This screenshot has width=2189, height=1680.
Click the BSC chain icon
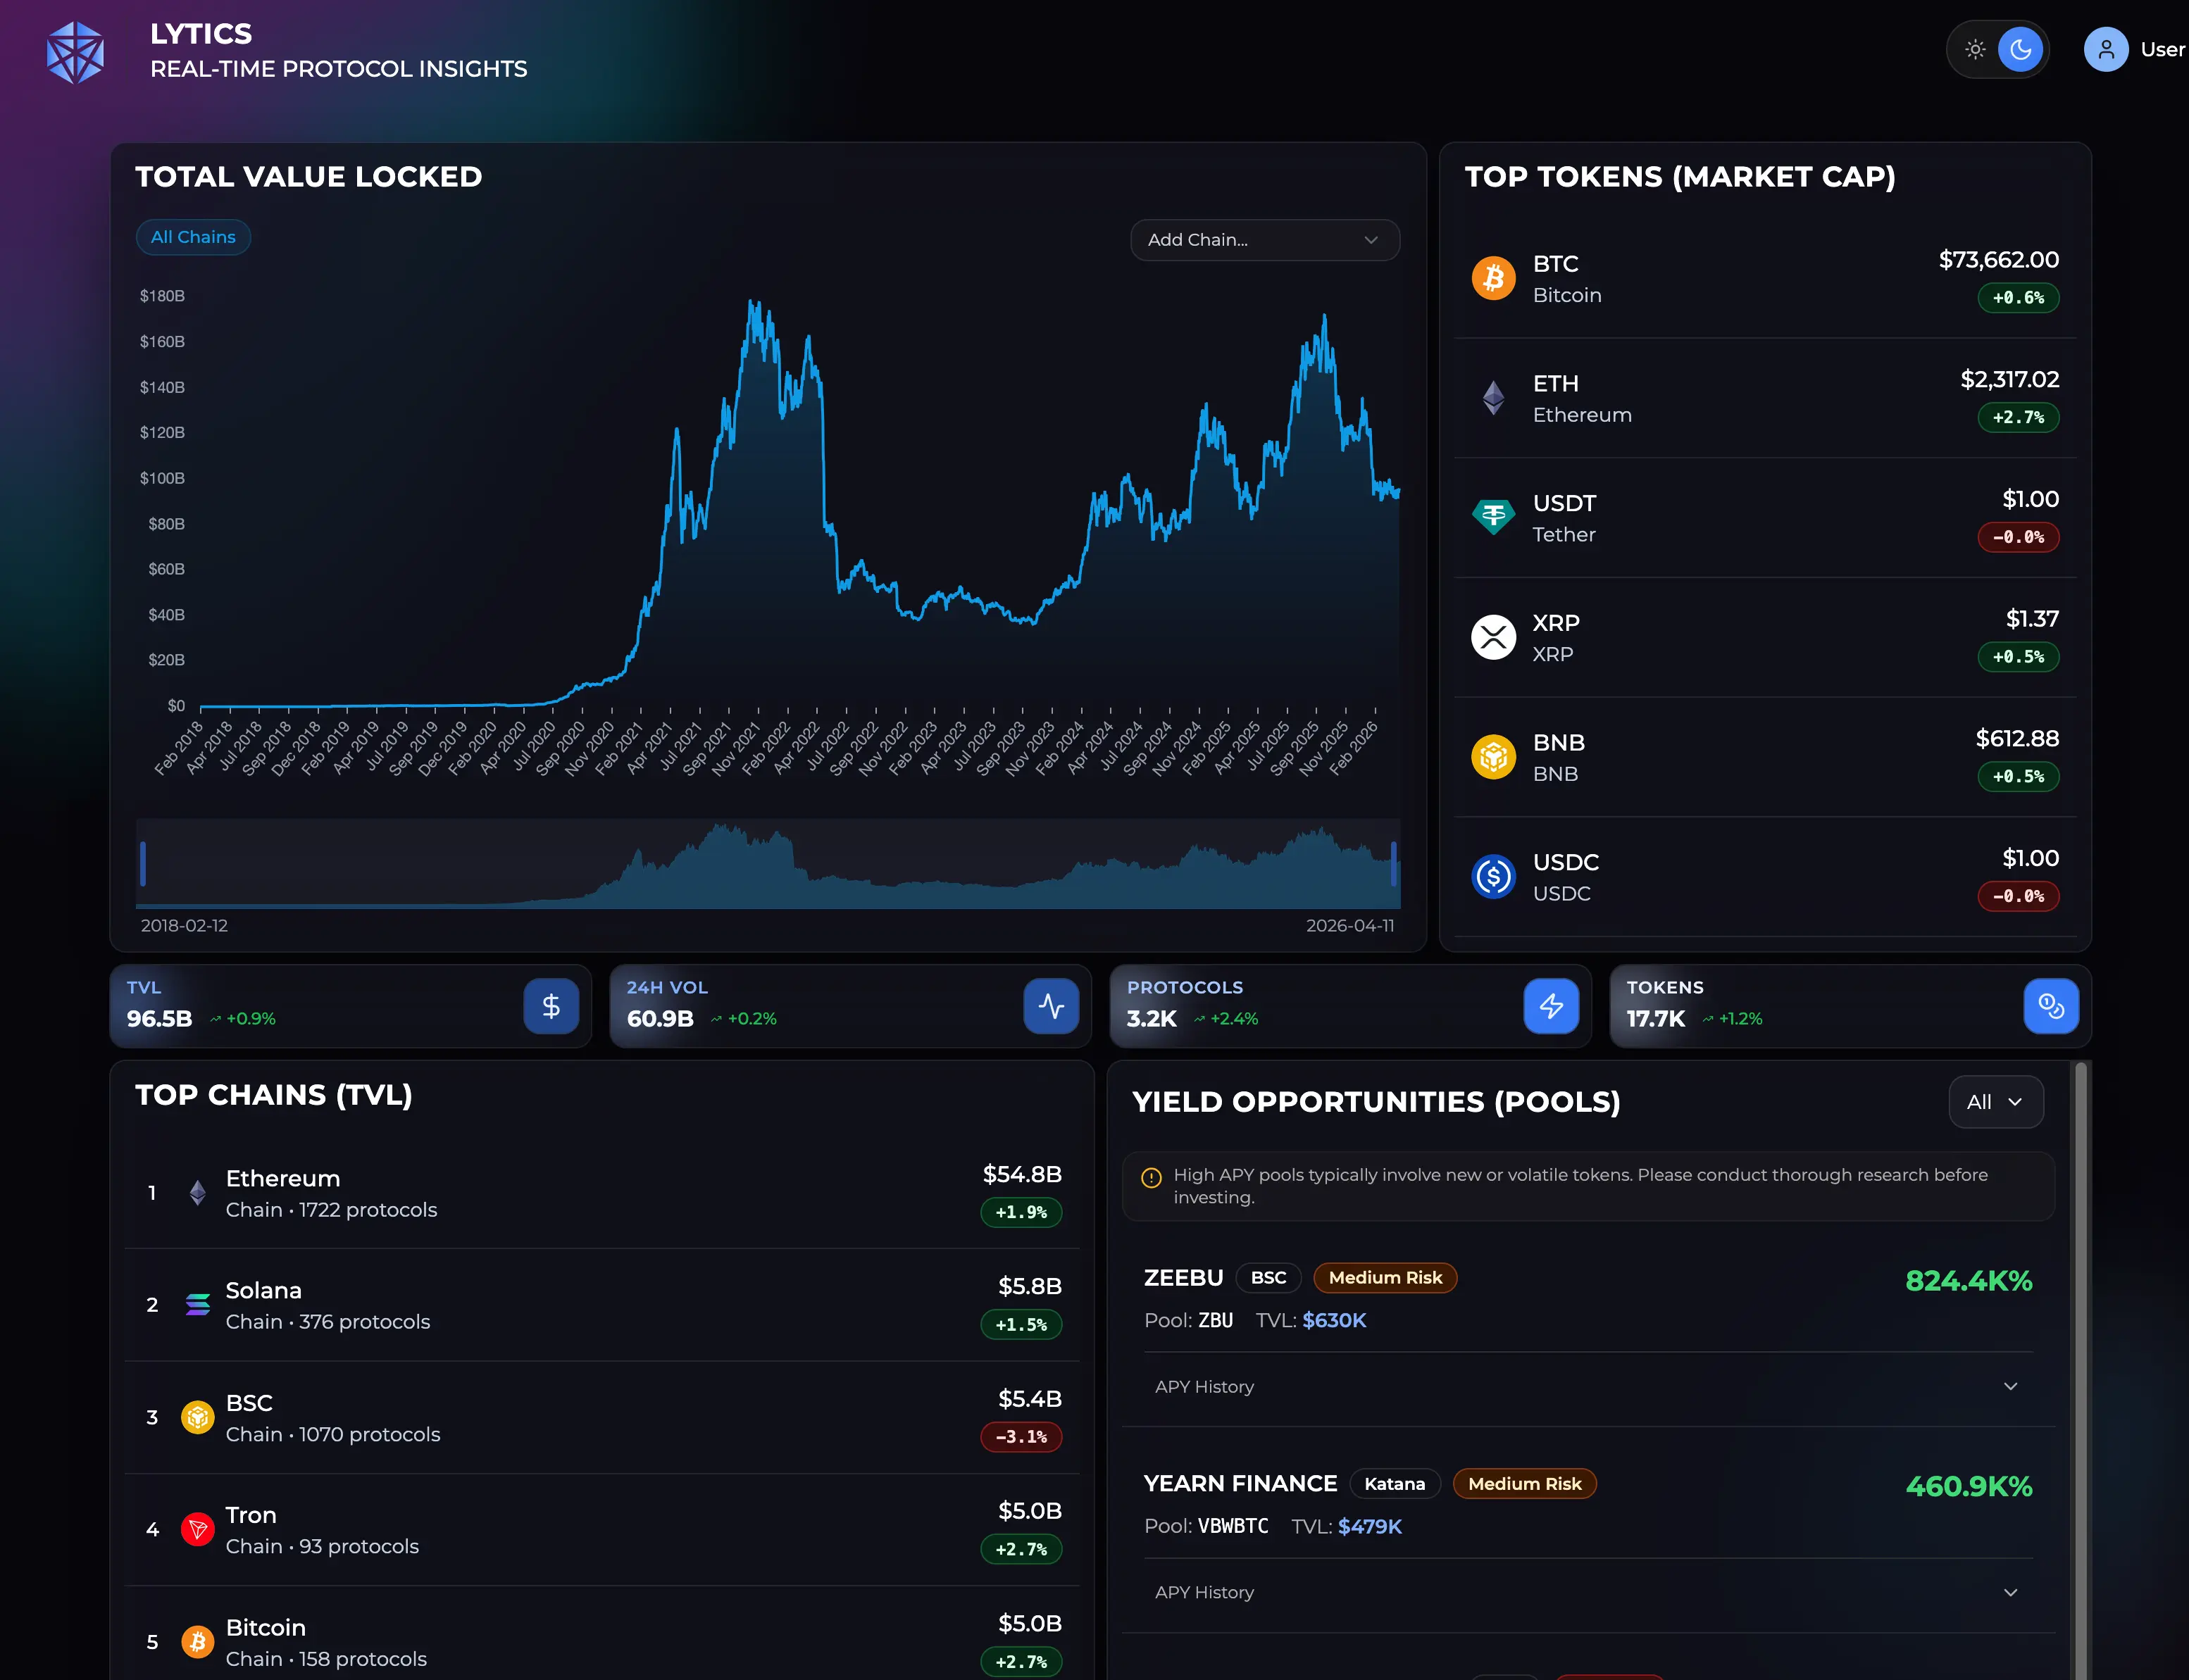(x=198, y=1417)
